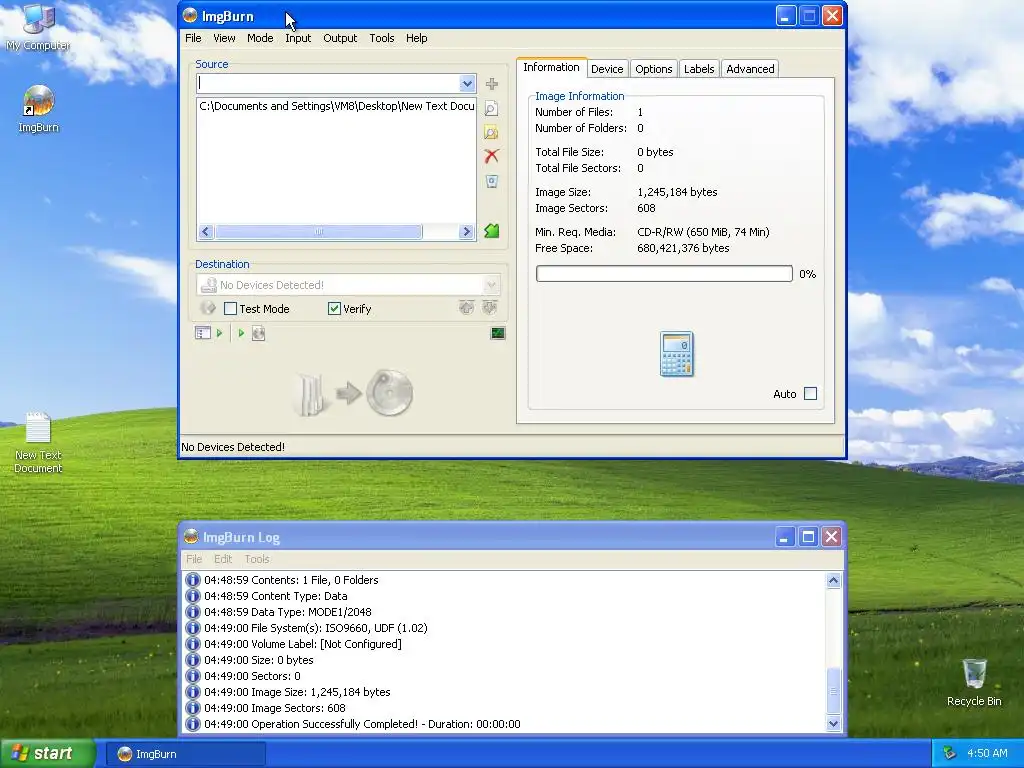1024x768 pixels.
Task: Open Edit menu in ImgBurn Log window
Action: pos(223,559)
